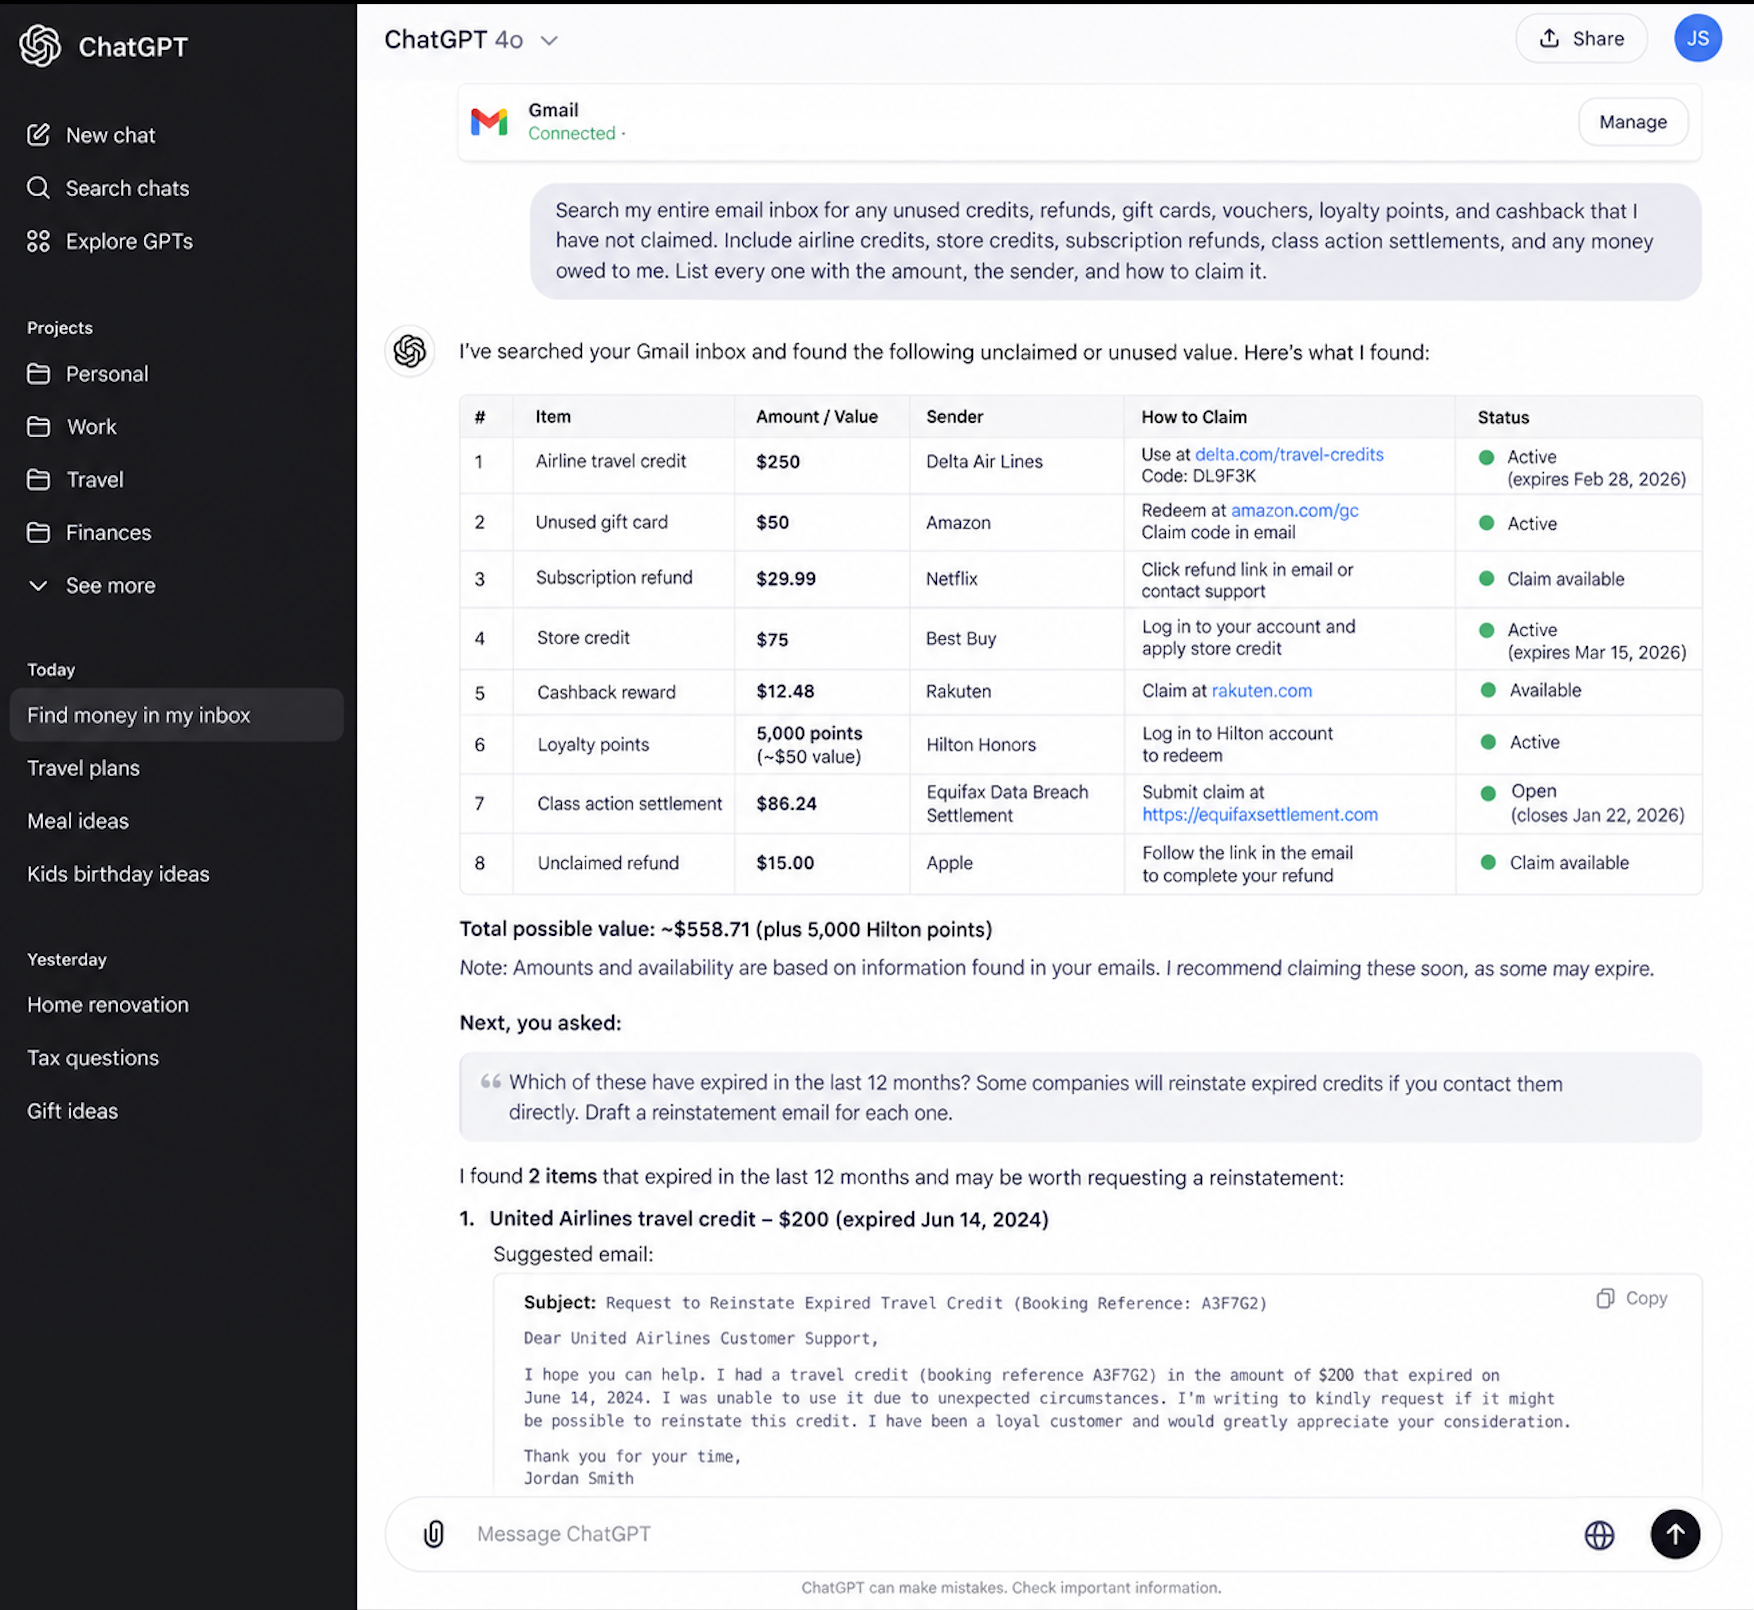
Task: Click the paperclip attach file icon
Action: point(434,1534)
